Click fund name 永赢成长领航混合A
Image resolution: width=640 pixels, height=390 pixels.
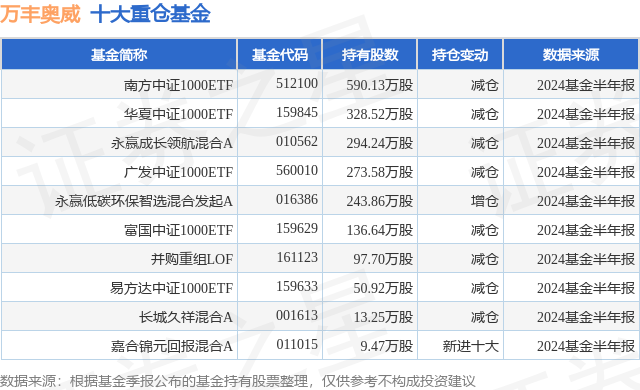coord(172,143)
